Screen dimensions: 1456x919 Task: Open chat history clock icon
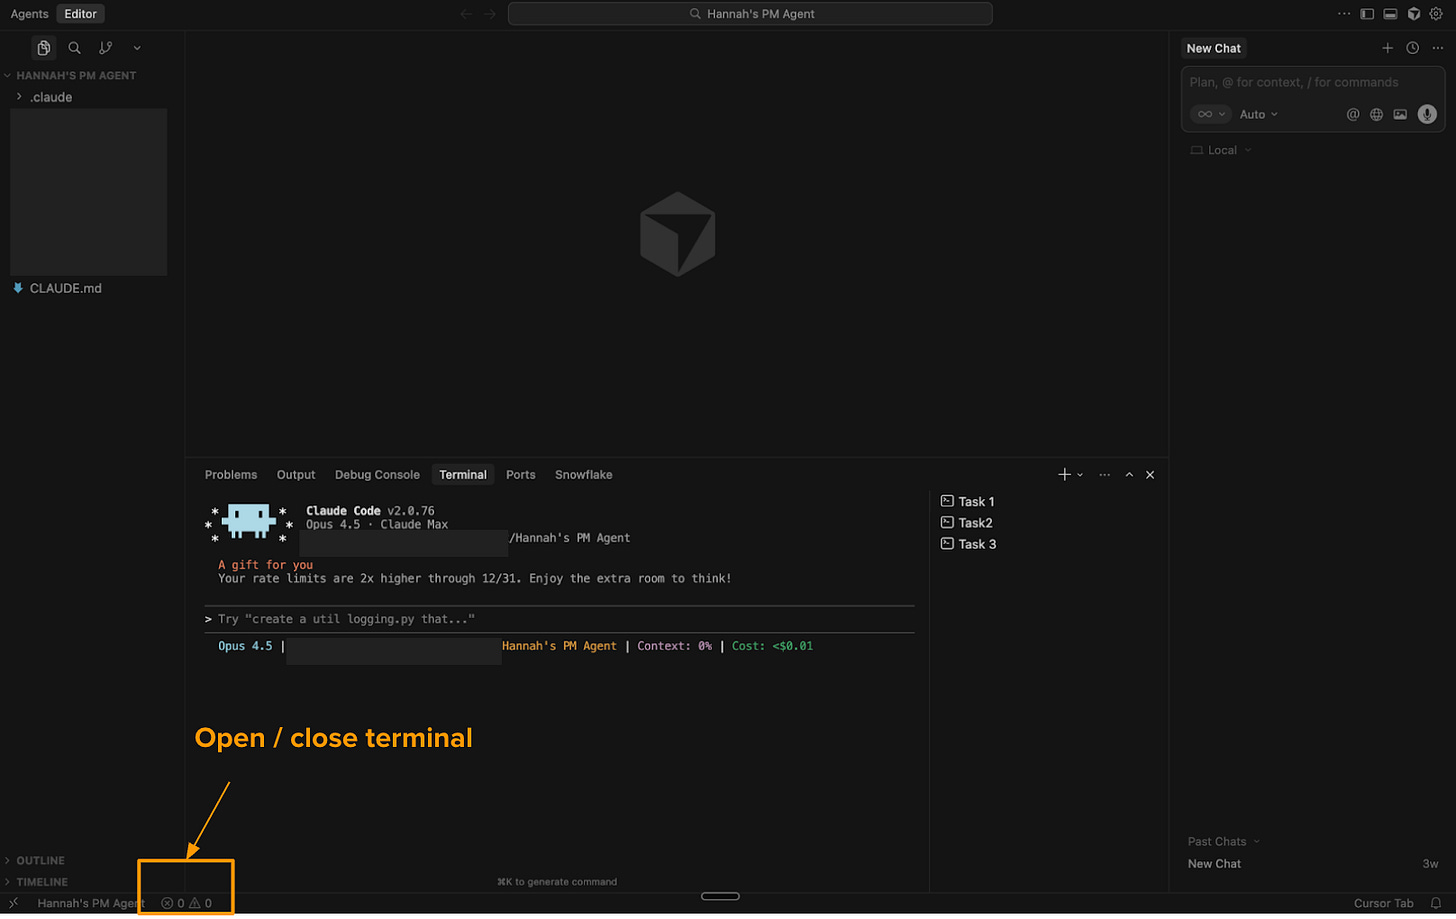(1413, 48)
